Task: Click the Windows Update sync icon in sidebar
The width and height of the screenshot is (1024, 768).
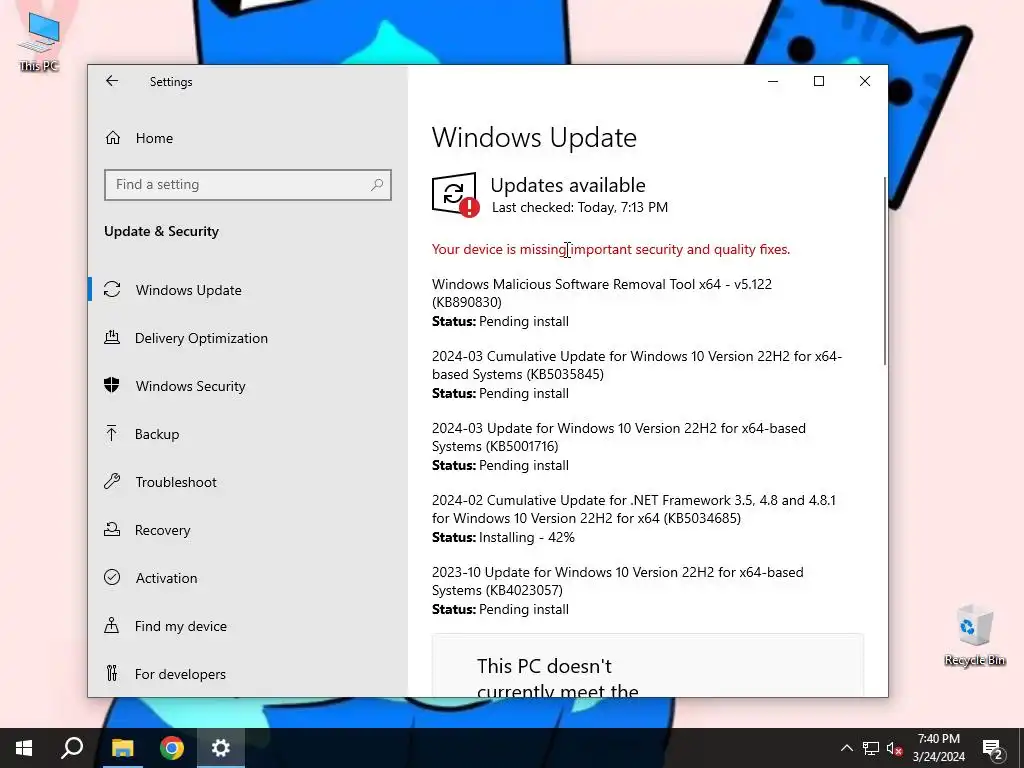Action: 112,289
